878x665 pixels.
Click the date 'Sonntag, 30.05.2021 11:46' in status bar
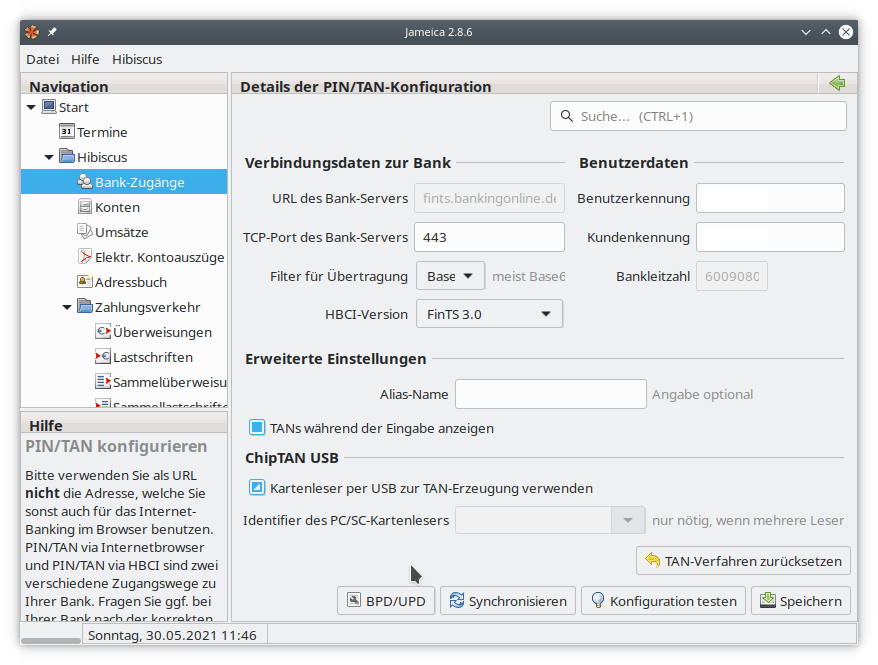coord(172,635)
